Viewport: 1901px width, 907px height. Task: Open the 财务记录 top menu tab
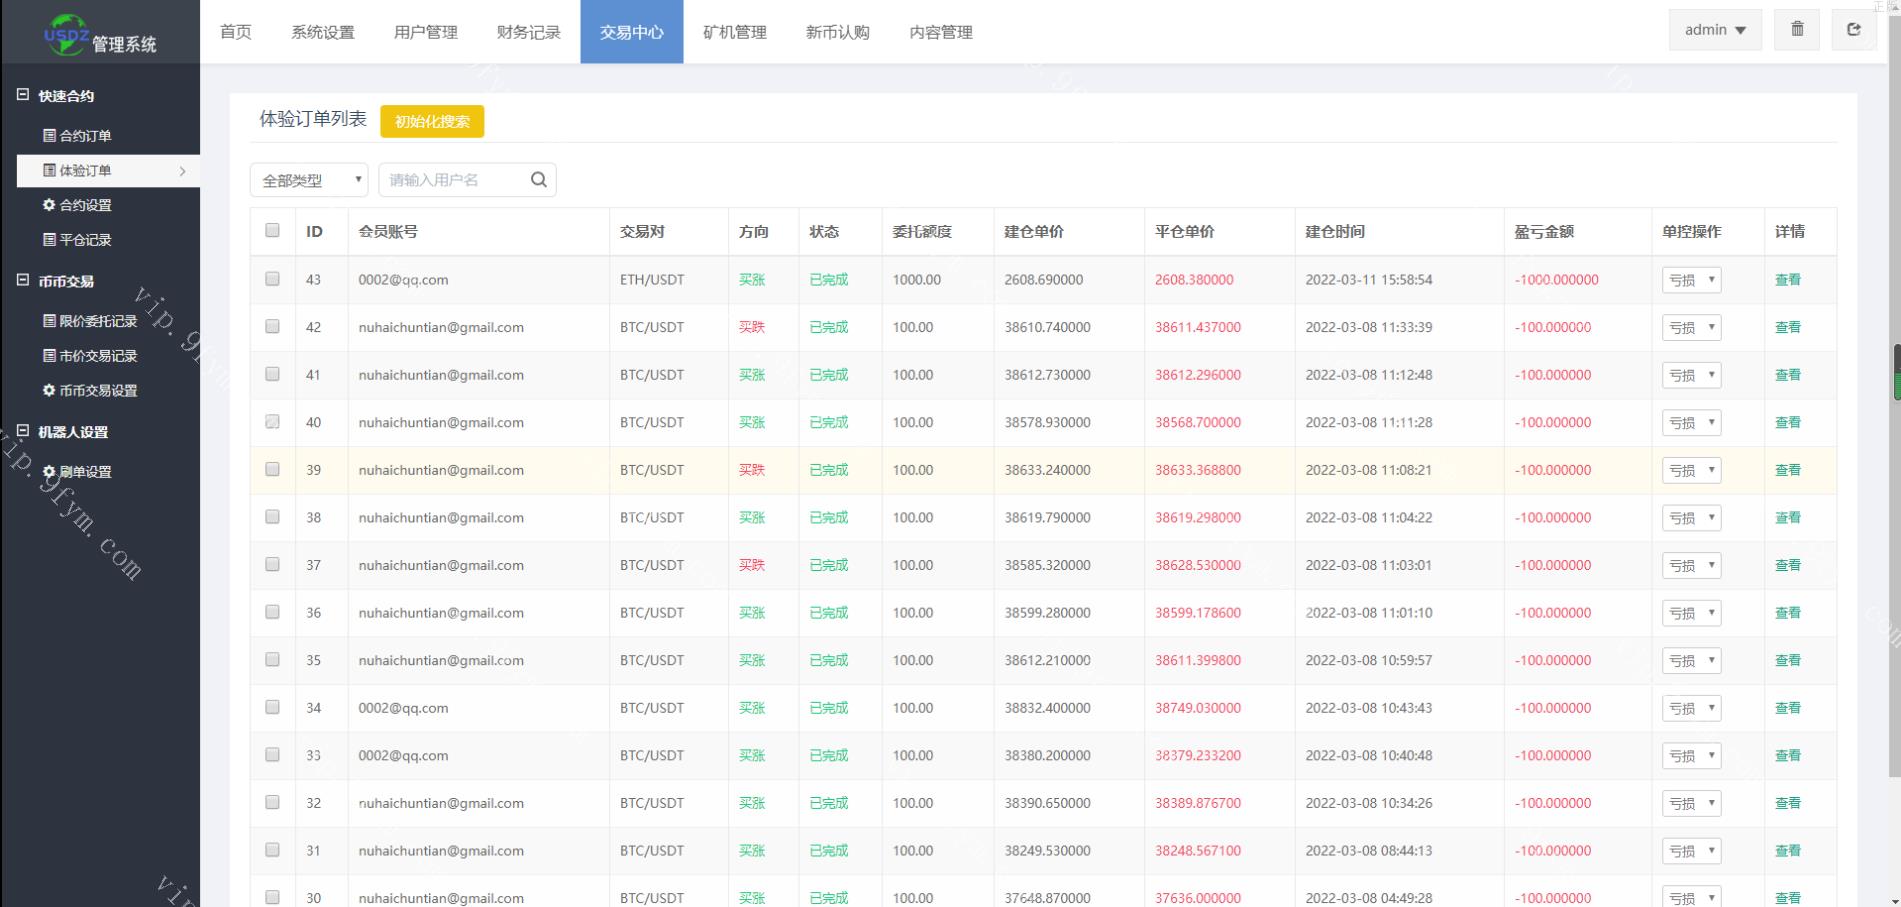(x=528, y=32)
